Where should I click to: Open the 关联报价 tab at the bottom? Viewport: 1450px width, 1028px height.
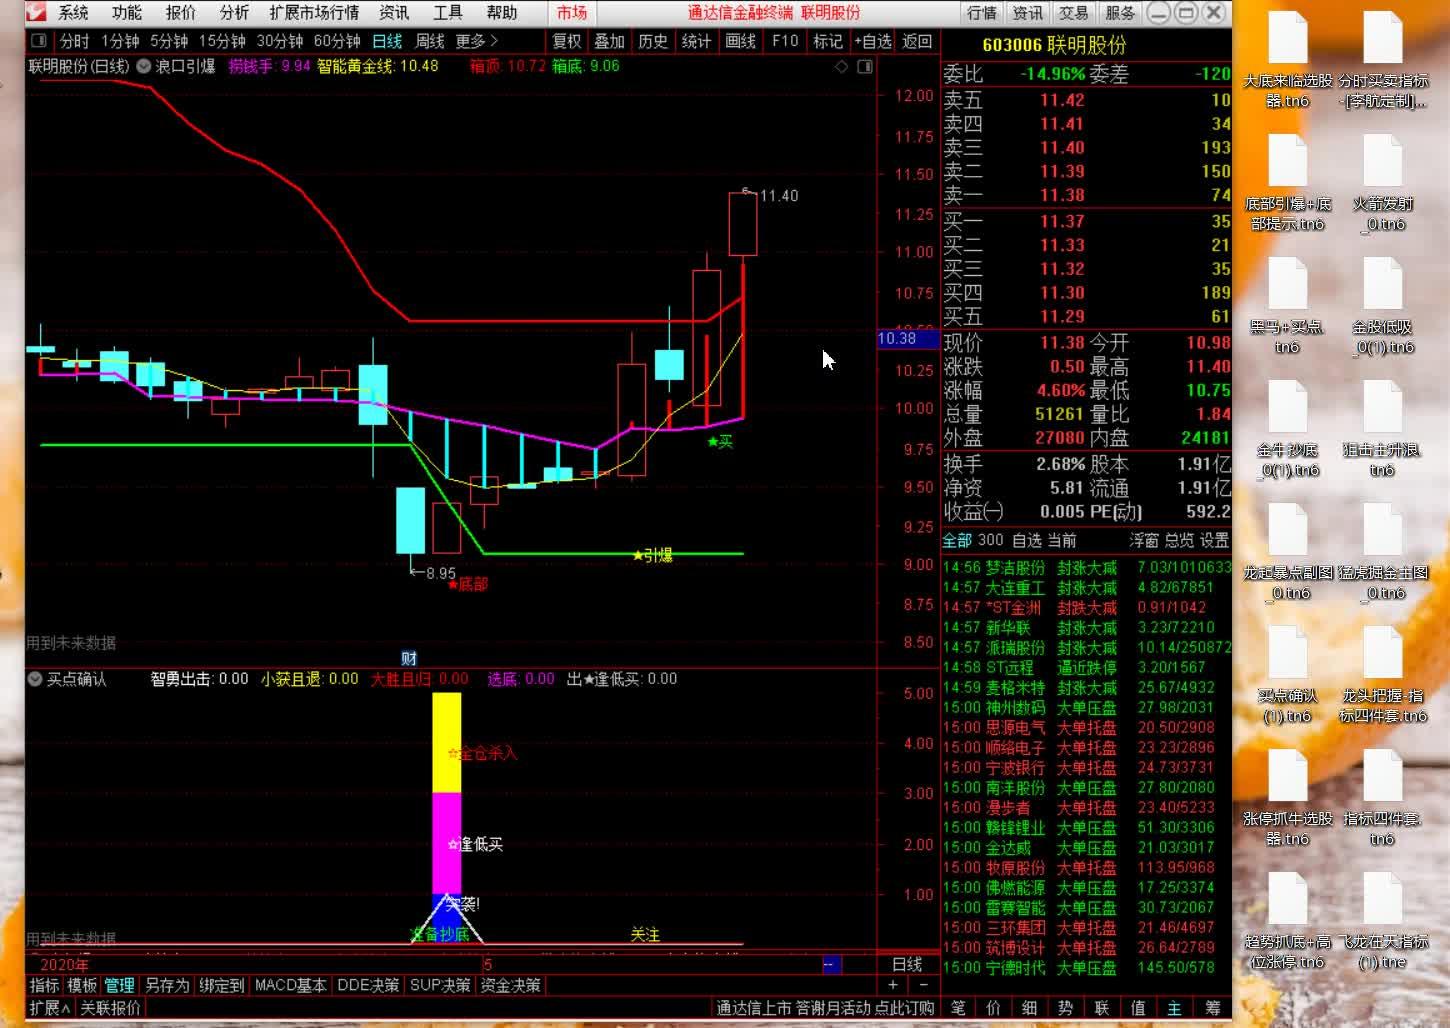point(110,1008)
